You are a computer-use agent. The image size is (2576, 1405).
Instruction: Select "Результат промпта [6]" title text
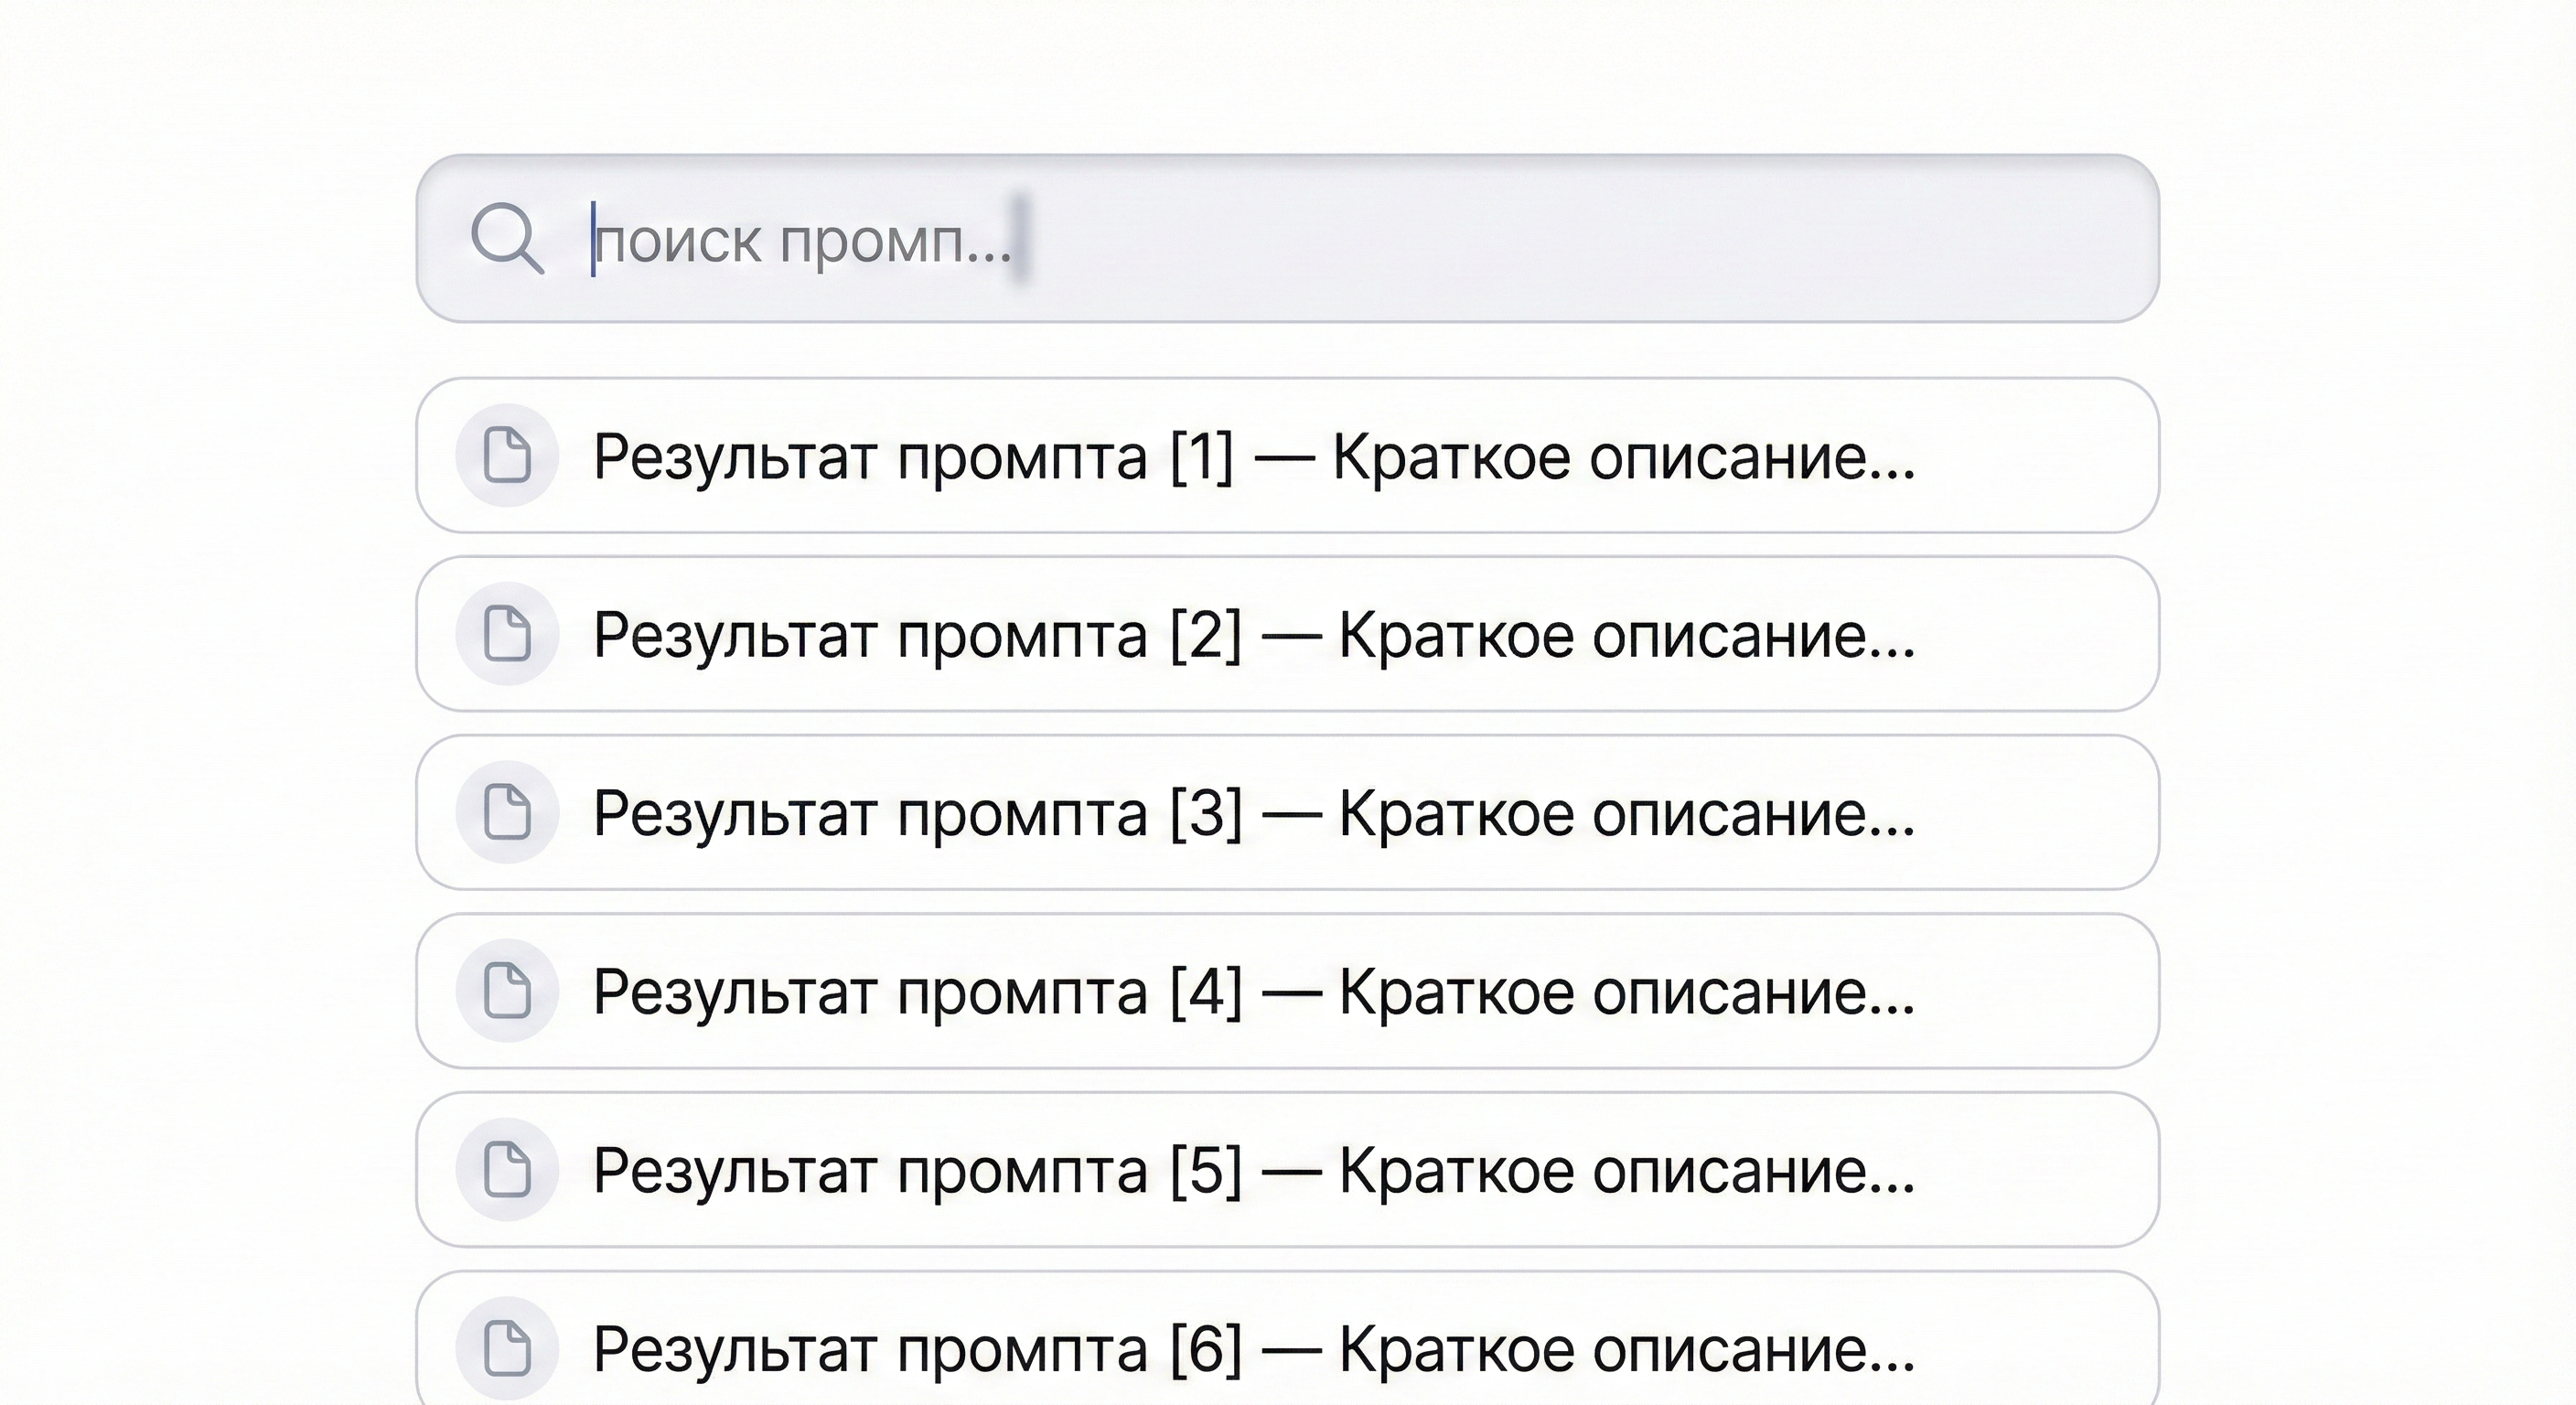coord(917,1349)
